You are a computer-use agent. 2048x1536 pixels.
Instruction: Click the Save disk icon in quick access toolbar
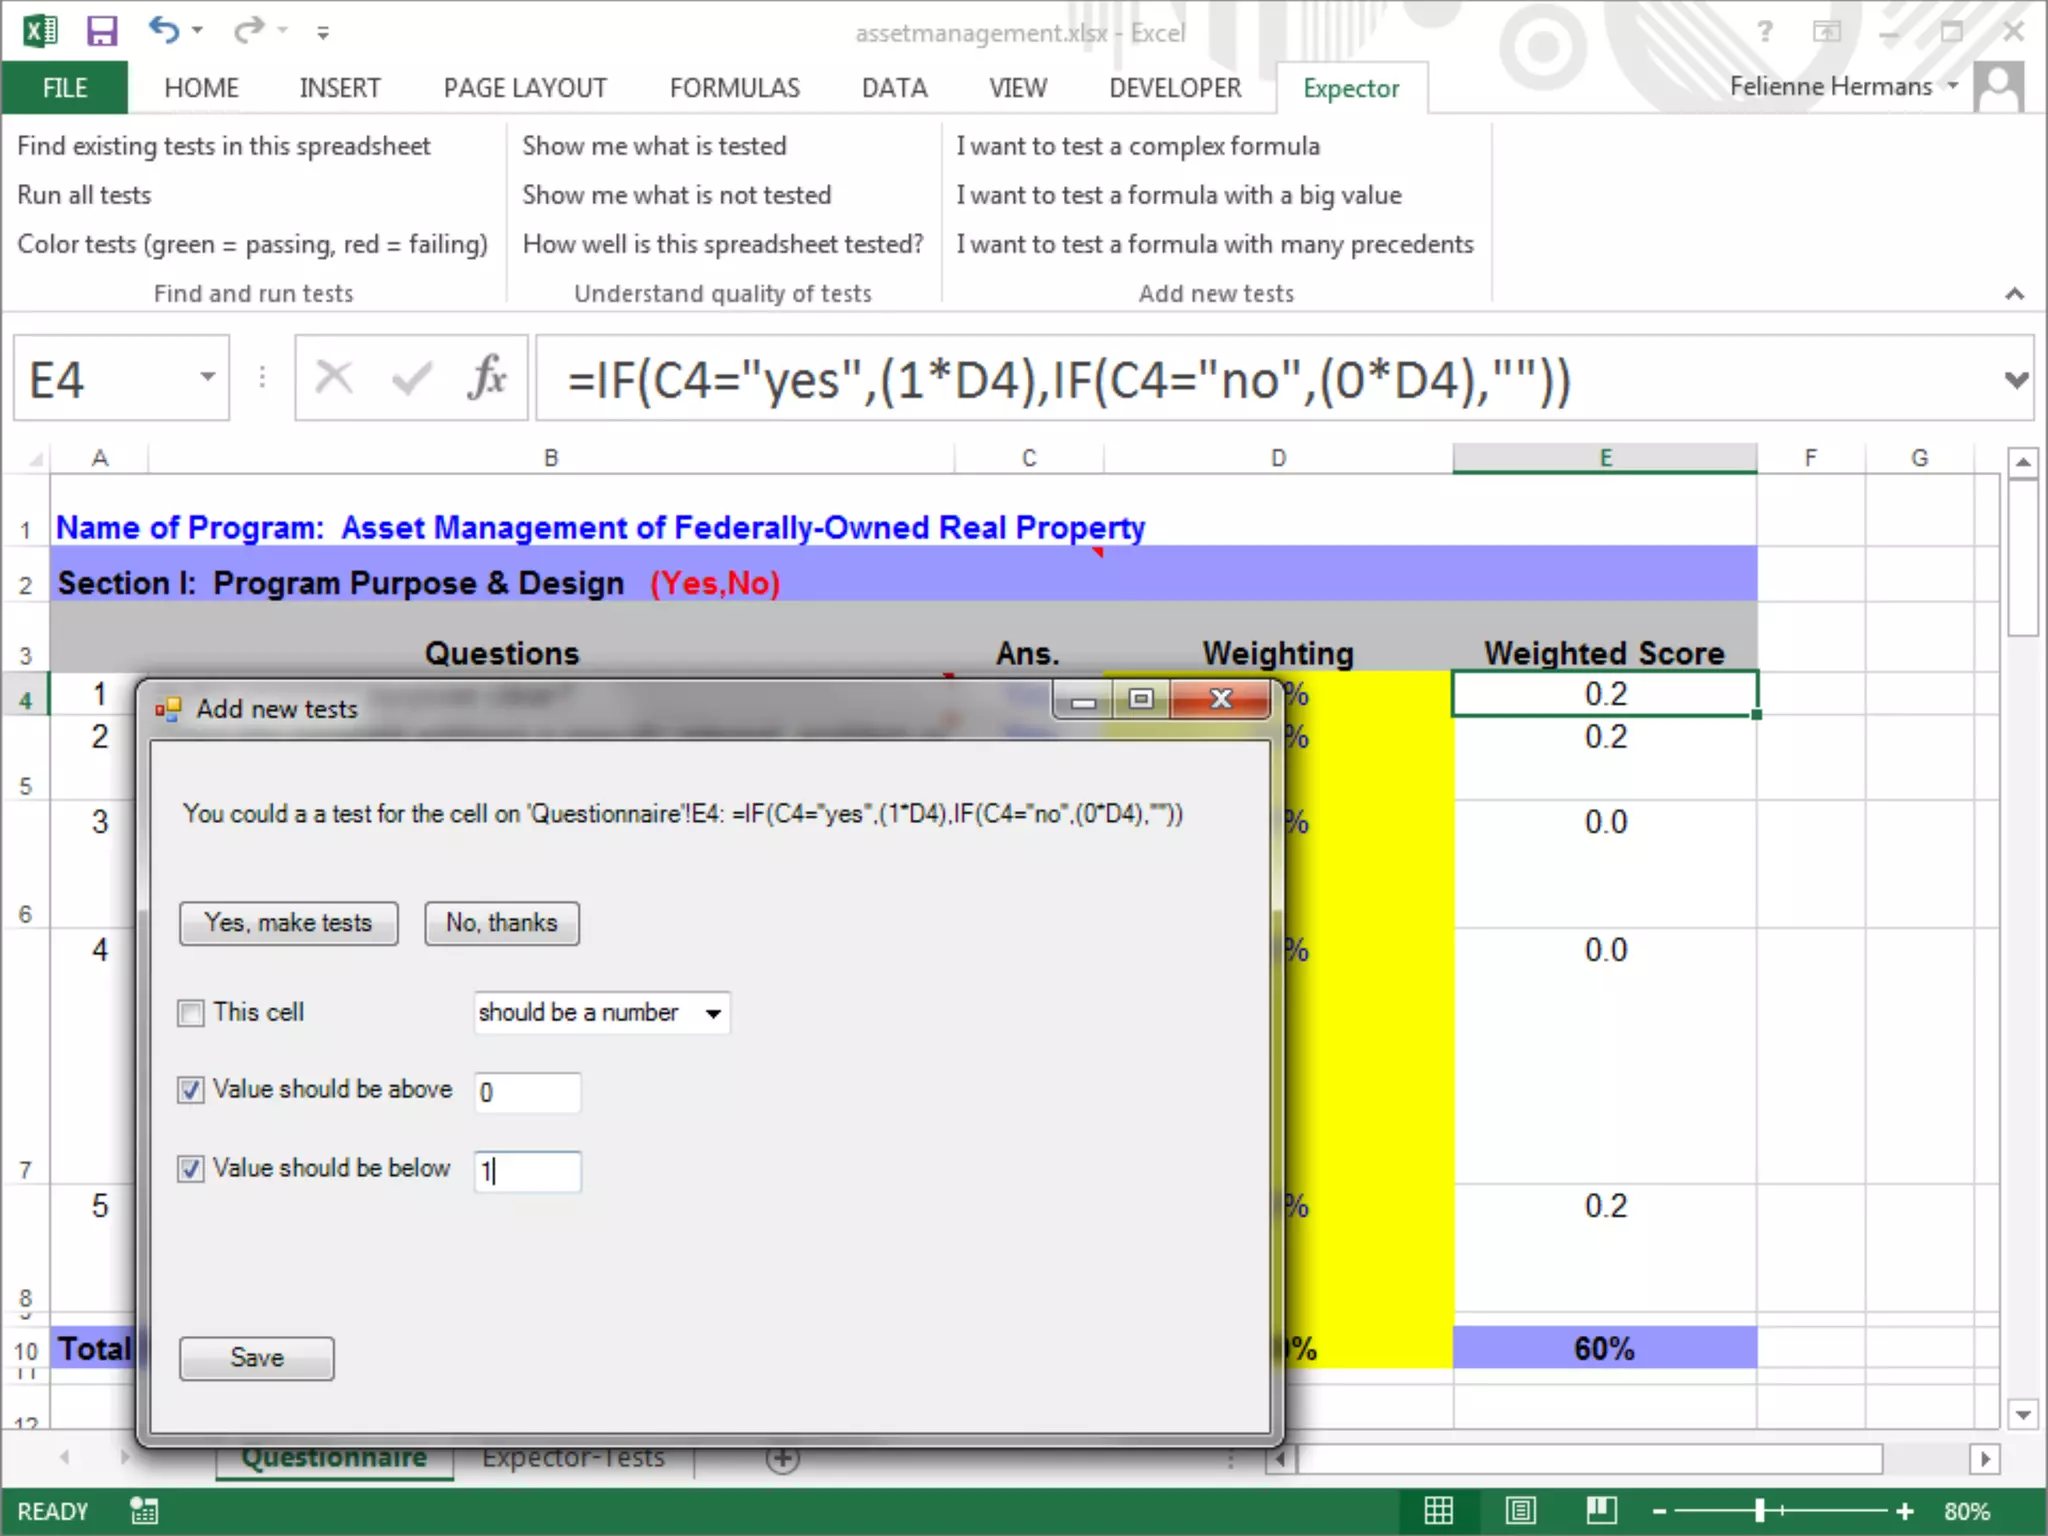[101, 31]
